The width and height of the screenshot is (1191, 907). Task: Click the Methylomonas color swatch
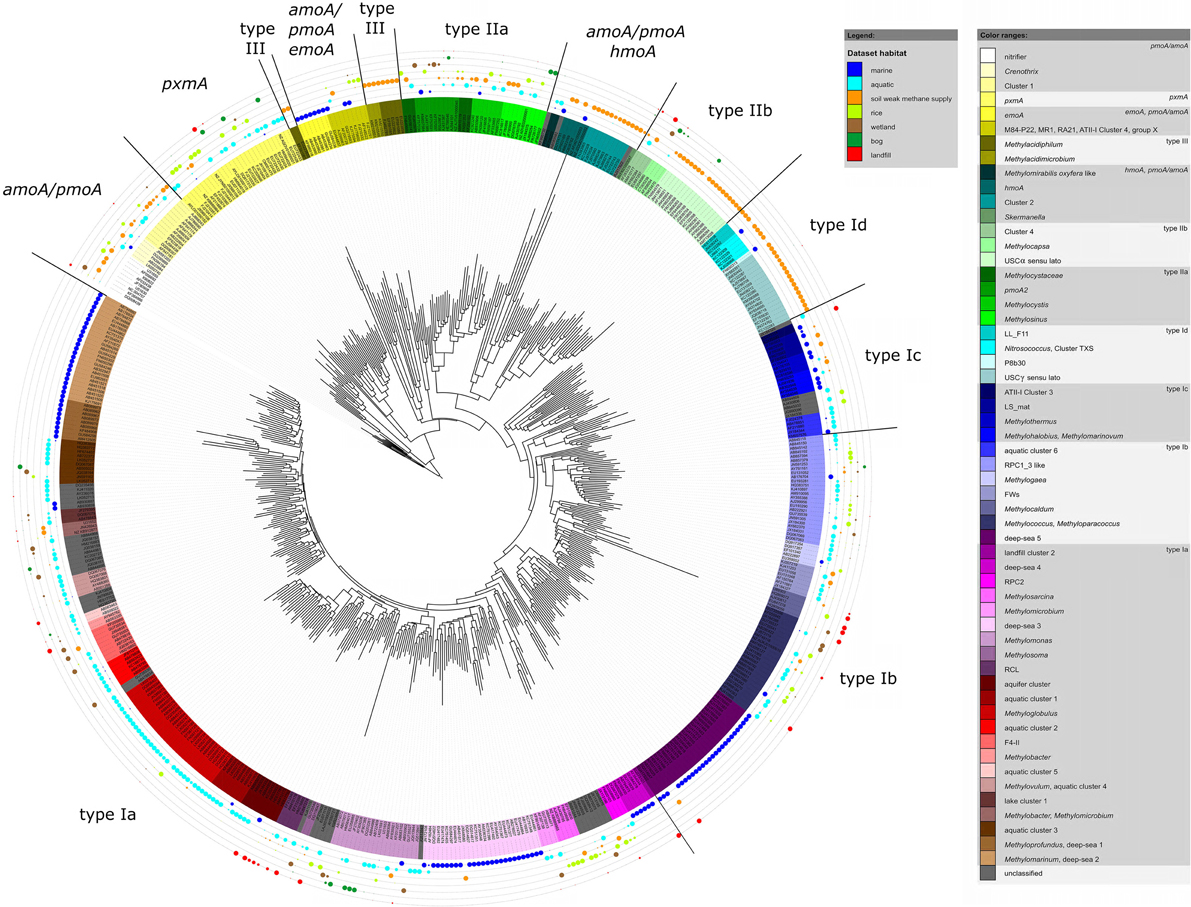(x=987, y=640)
